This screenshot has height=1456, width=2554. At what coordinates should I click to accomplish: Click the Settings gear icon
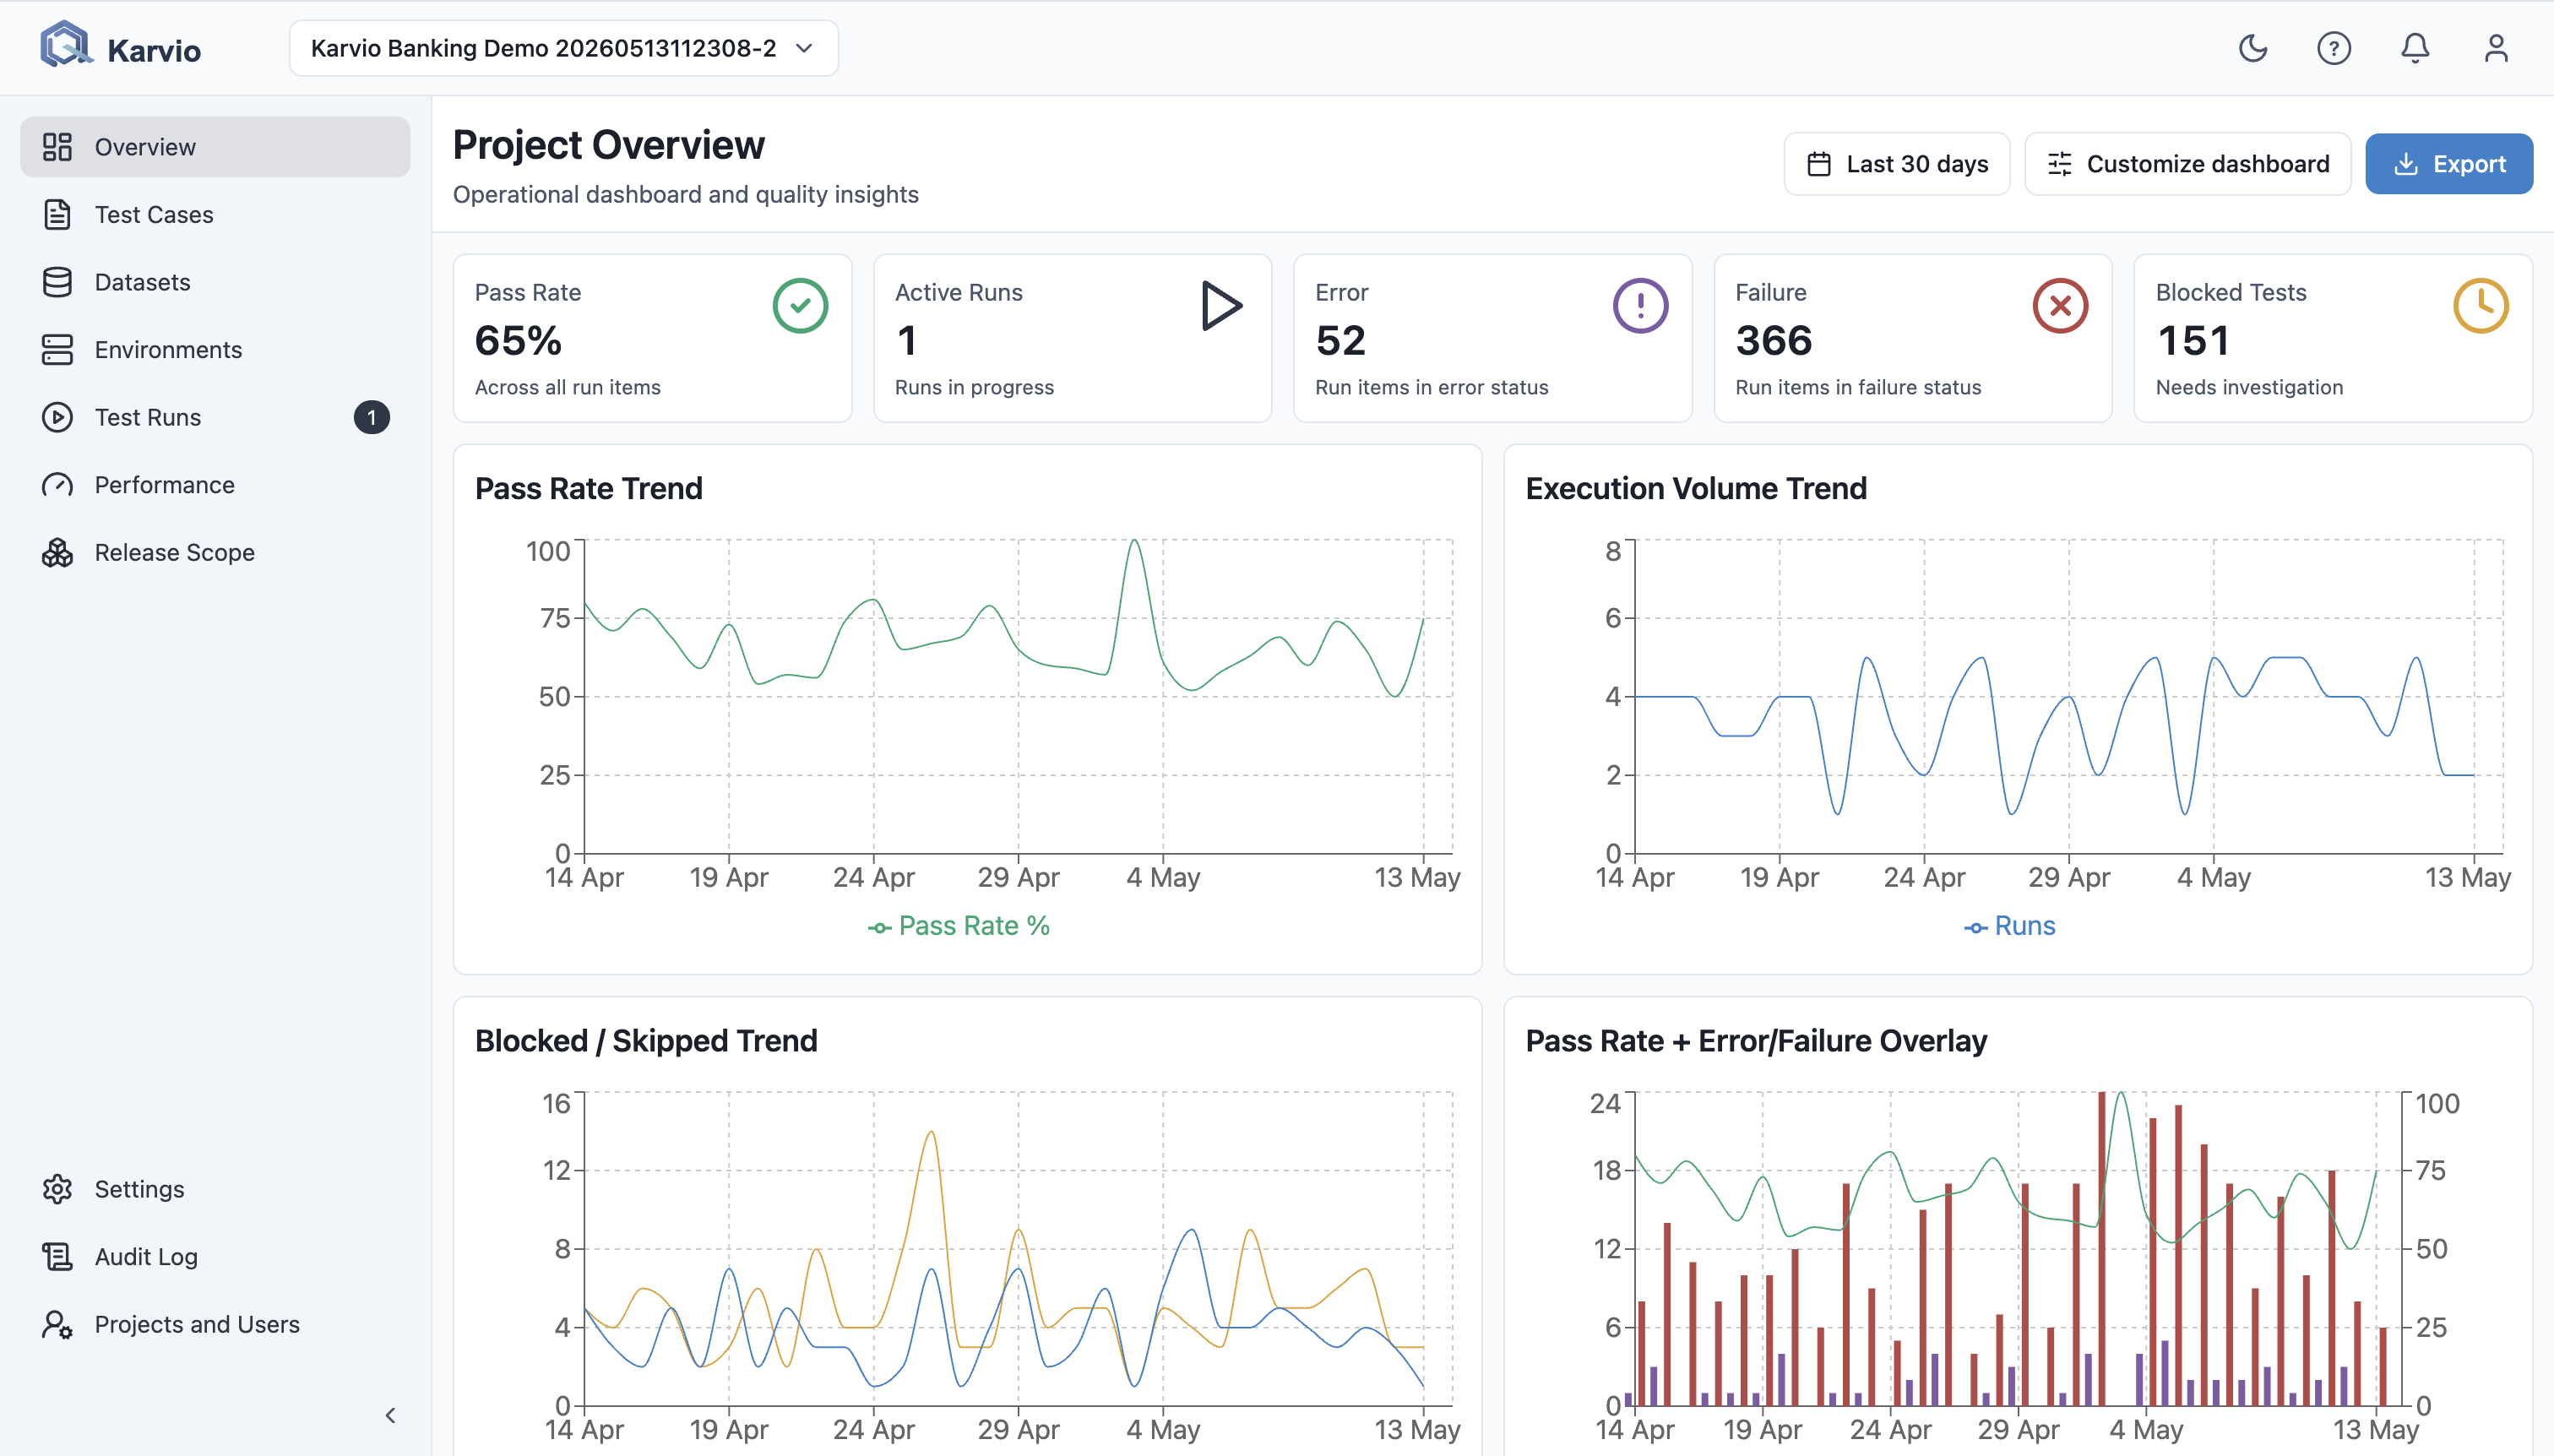tap(57, 1189)
